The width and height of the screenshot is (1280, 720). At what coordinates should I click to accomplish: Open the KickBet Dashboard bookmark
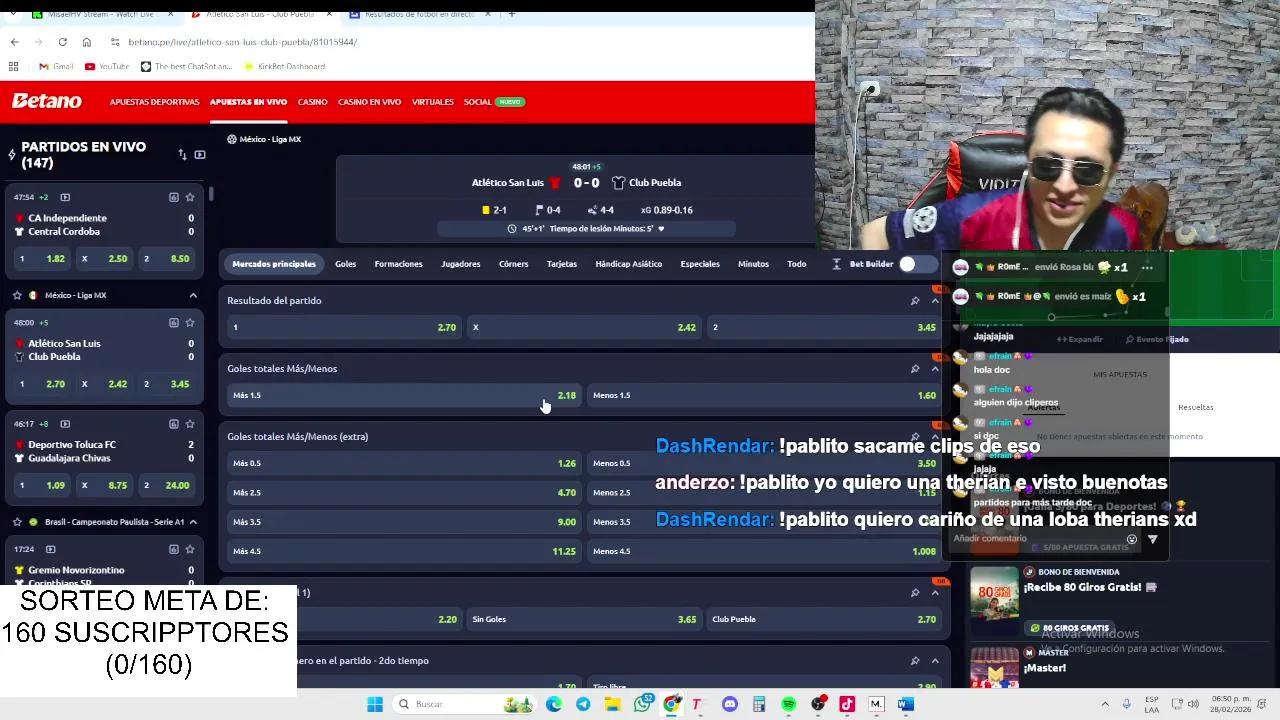coord(283,66)
